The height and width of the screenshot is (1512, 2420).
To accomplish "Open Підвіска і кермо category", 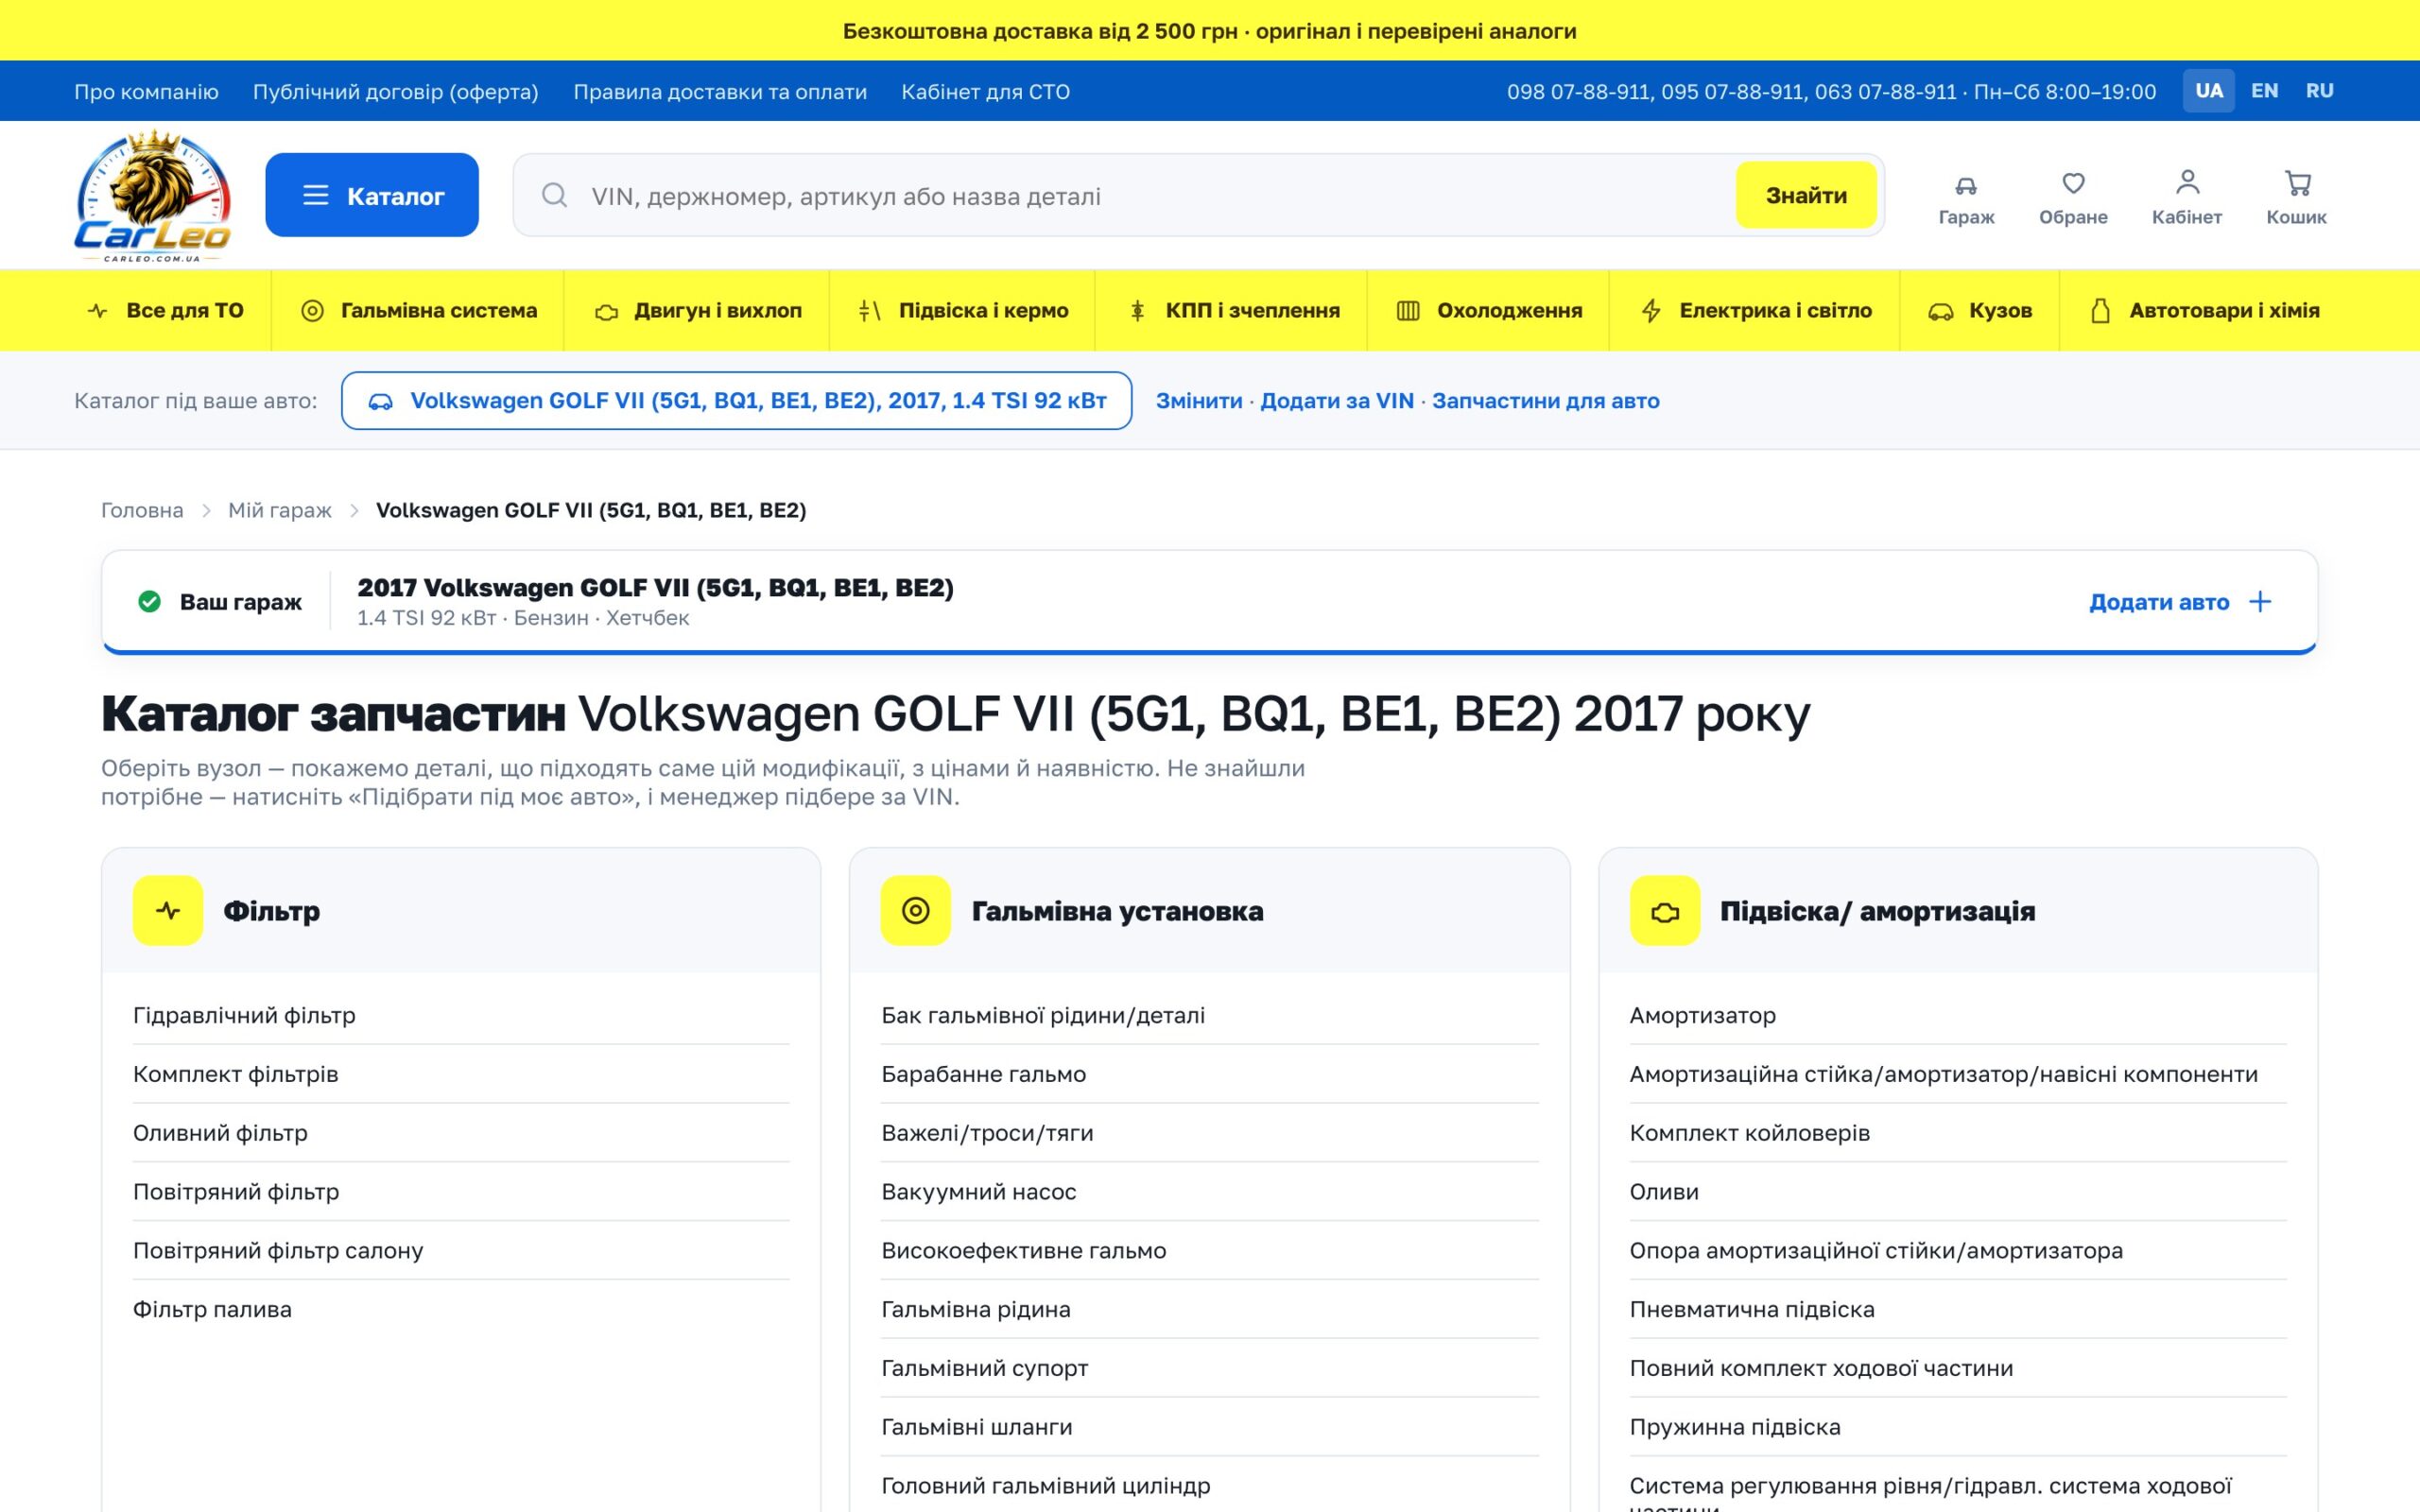I will pos(963,310).
